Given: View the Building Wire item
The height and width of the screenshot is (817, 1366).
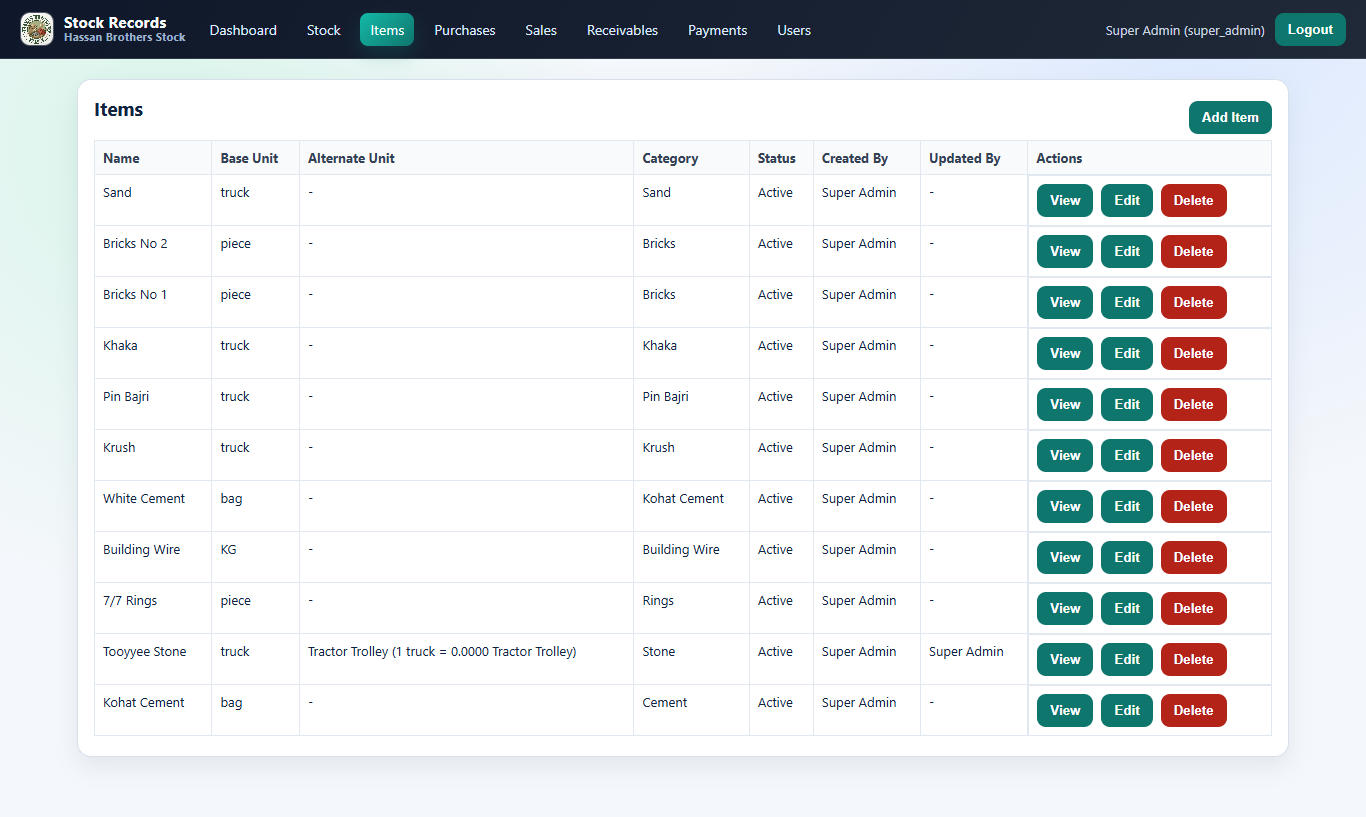Looking at the screenshot, I should [x=1065, y=557].
